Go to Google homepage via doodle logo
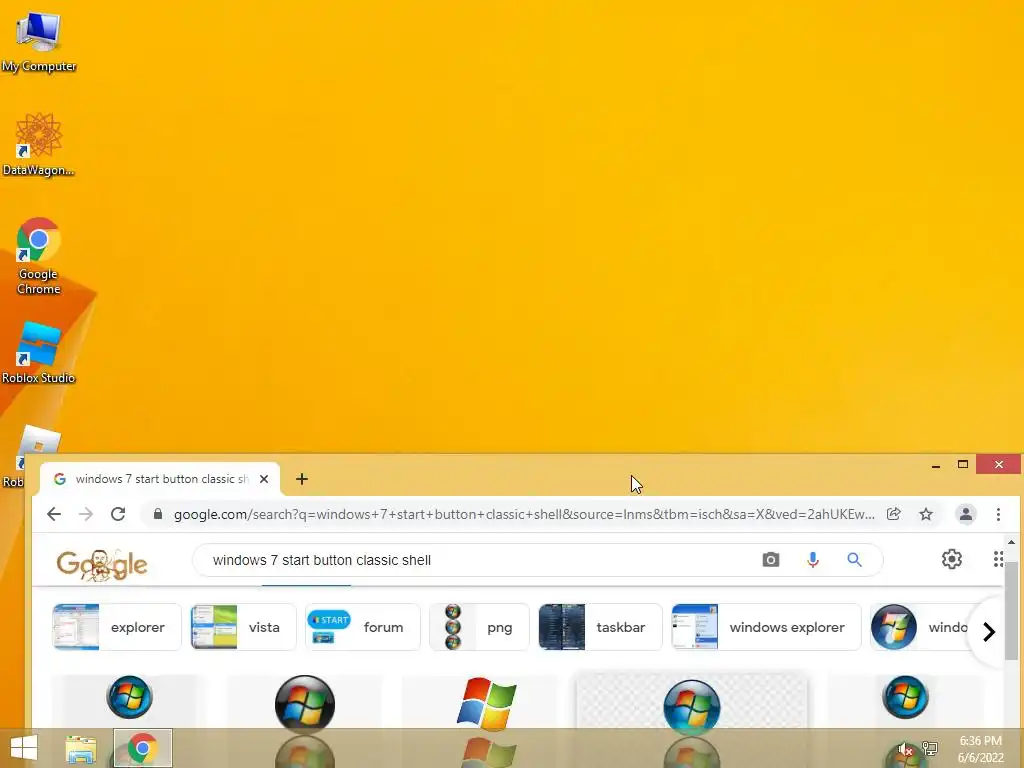This screenshot has width=1024, height=768. [x=102, y=564]
